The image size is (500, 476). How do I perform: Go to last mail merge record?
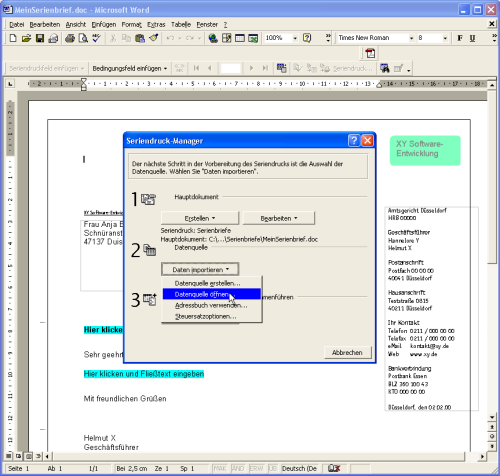(265, 68)
